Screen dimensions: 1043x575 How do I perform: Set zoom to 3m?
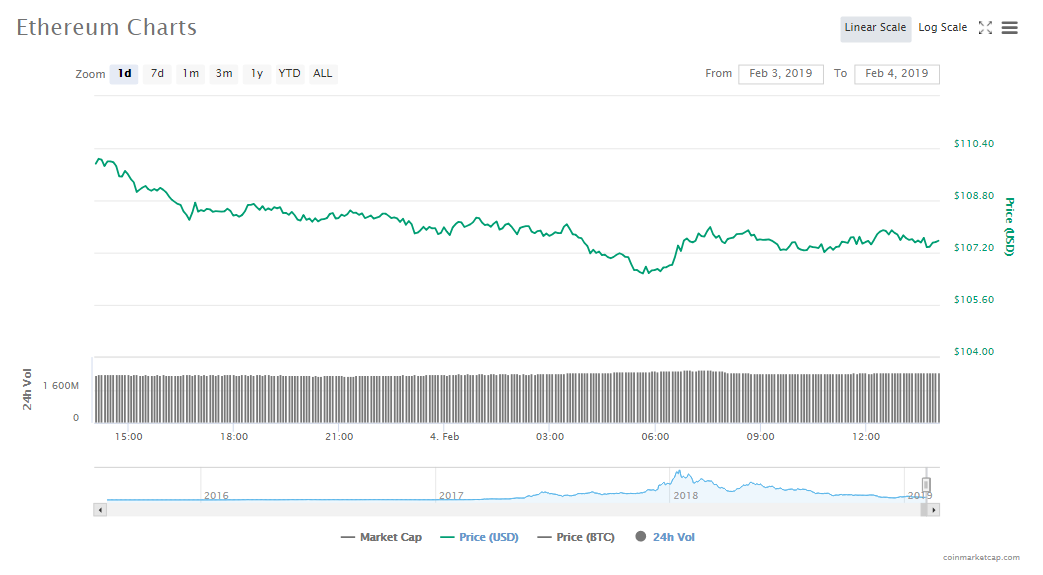pos(224,74)
